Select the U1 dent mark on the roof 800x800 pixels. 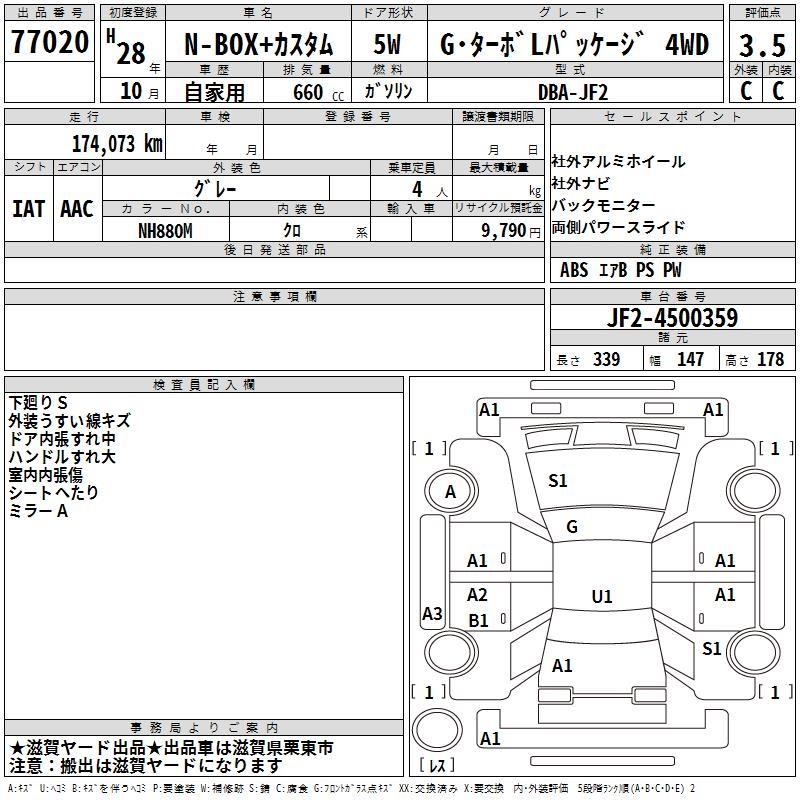point(601,597)
